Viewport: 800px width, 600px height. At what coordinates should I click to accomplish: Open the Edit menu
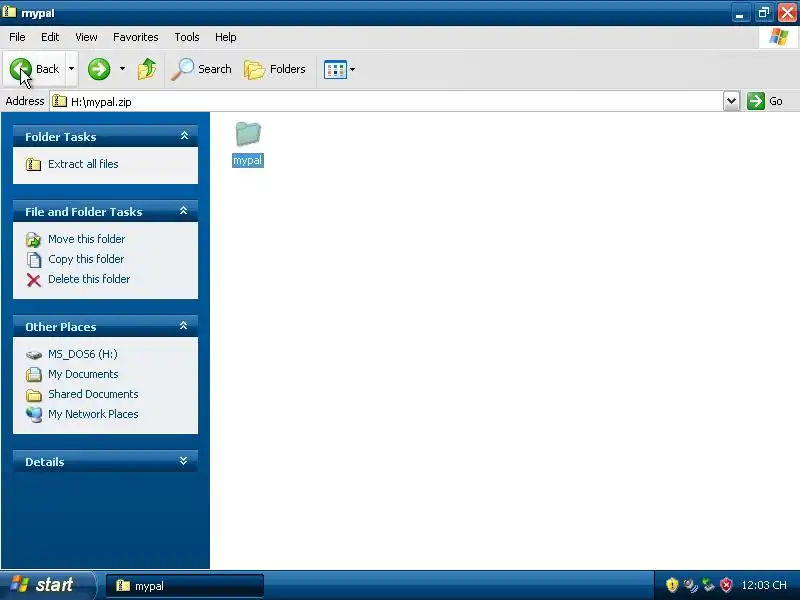coord(50,37)
